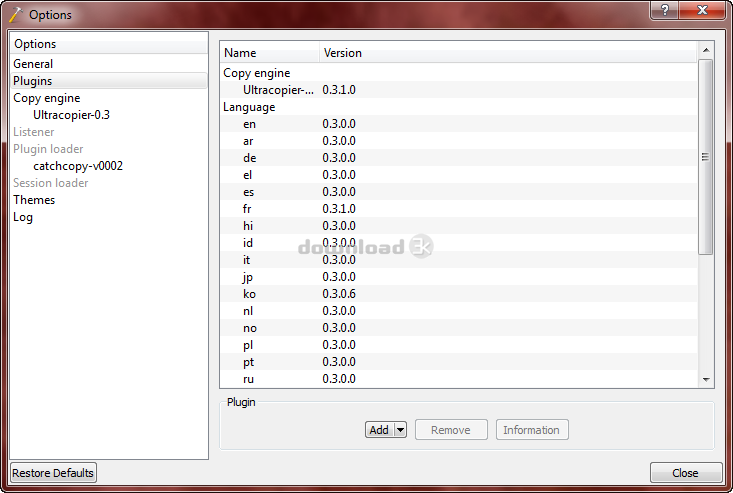
Task: Click the Close button at bottom right
Action: (x=685, y=473)
